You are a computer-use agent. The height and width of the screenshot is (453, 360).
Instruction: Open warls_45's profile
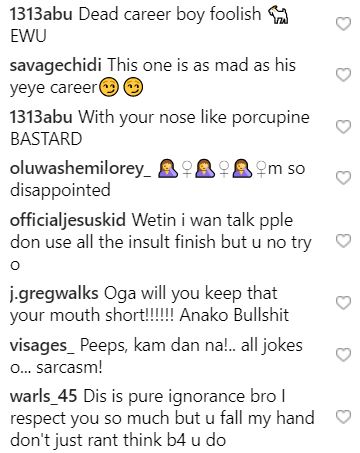43,397
